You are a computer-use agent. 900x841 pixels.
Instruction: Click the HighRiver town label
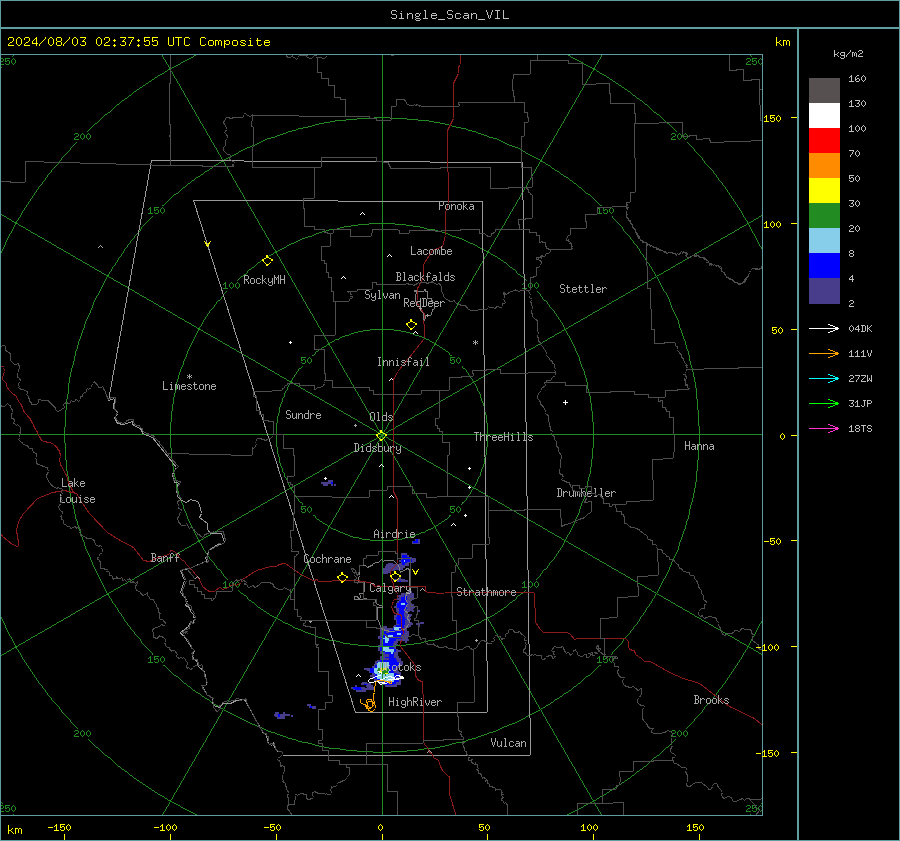pos(415,702)
